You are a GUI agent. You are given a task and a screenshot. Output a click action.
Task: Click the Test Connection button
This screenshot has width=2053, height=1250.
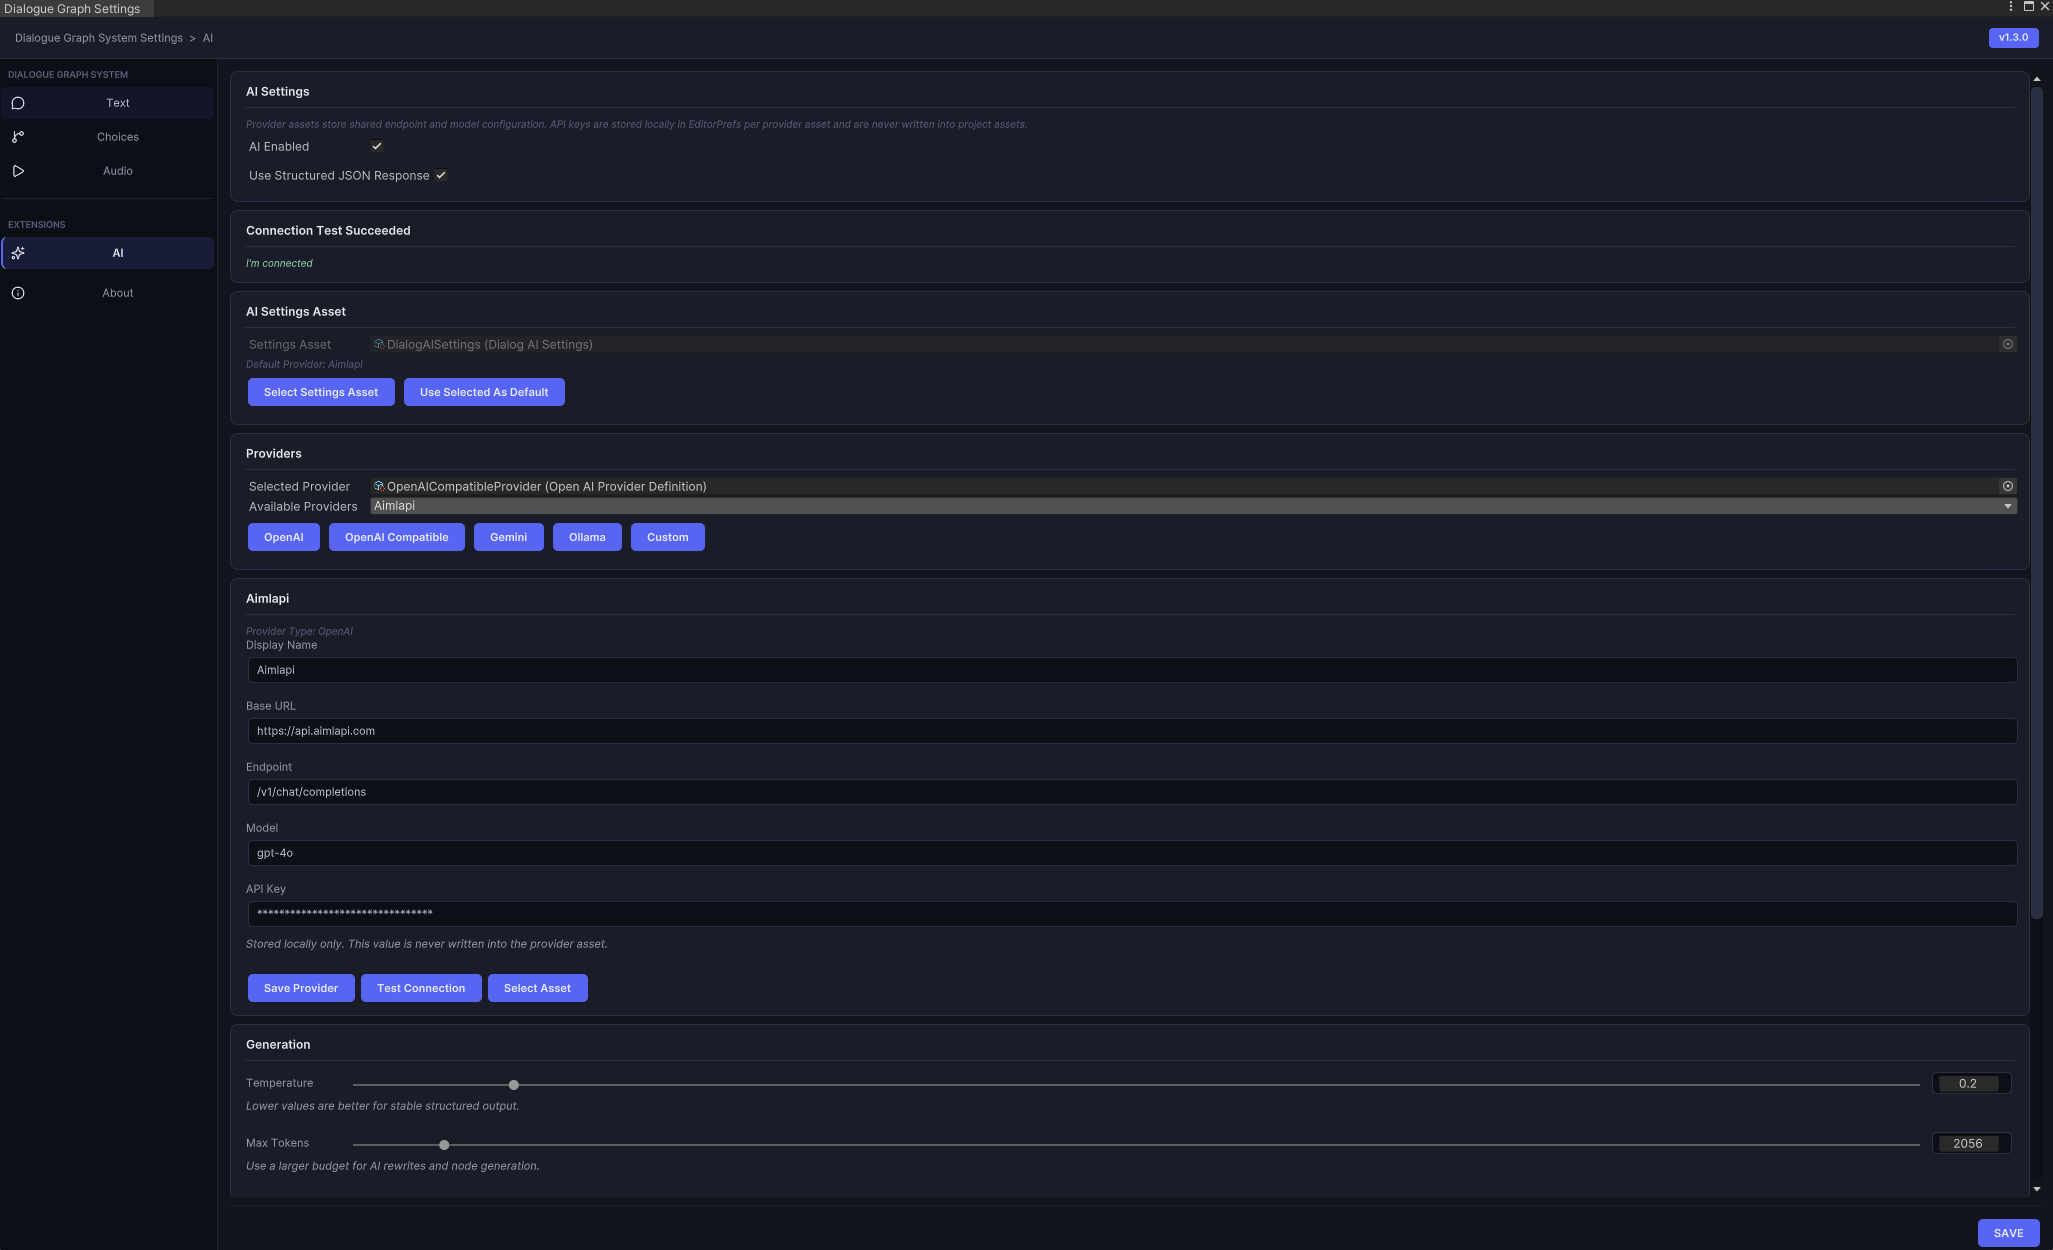tap(421, 988)
